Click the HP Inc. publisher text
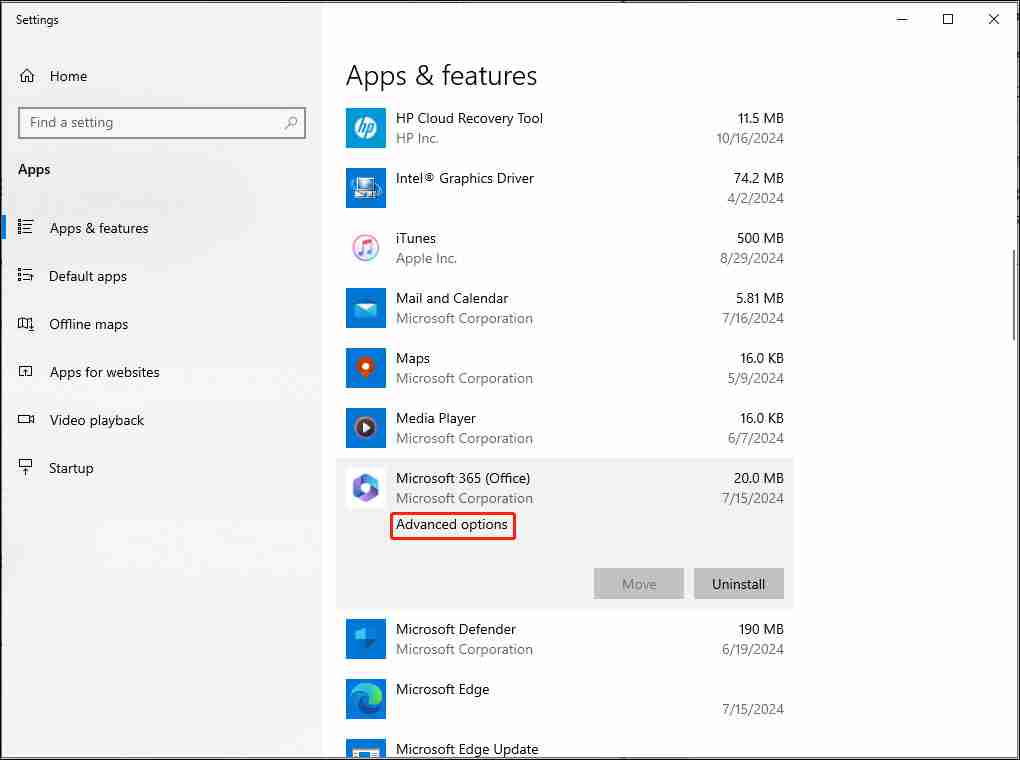Screen dimensions: 1020x760 417,138
